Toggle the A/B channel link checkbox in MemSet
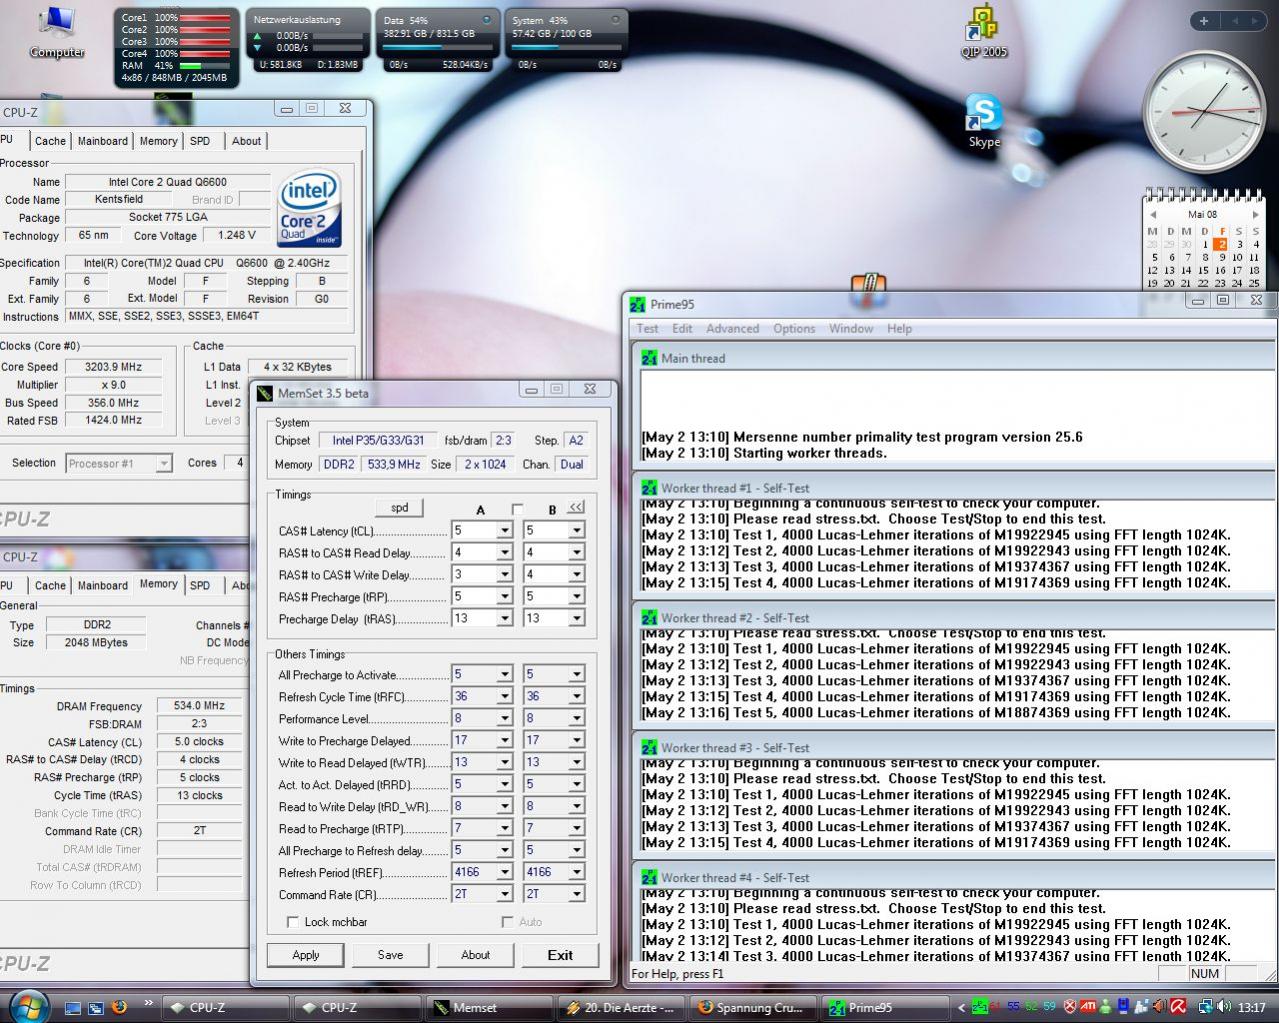The height and width of the screenshot is (1023, 1279). 517,510
